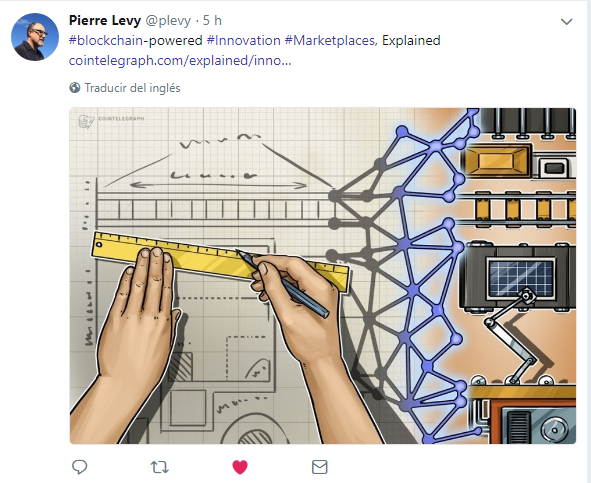Open the 5 h timestamp link
The height and width of the screenshot is (483, 591).
tap(212, 20)
